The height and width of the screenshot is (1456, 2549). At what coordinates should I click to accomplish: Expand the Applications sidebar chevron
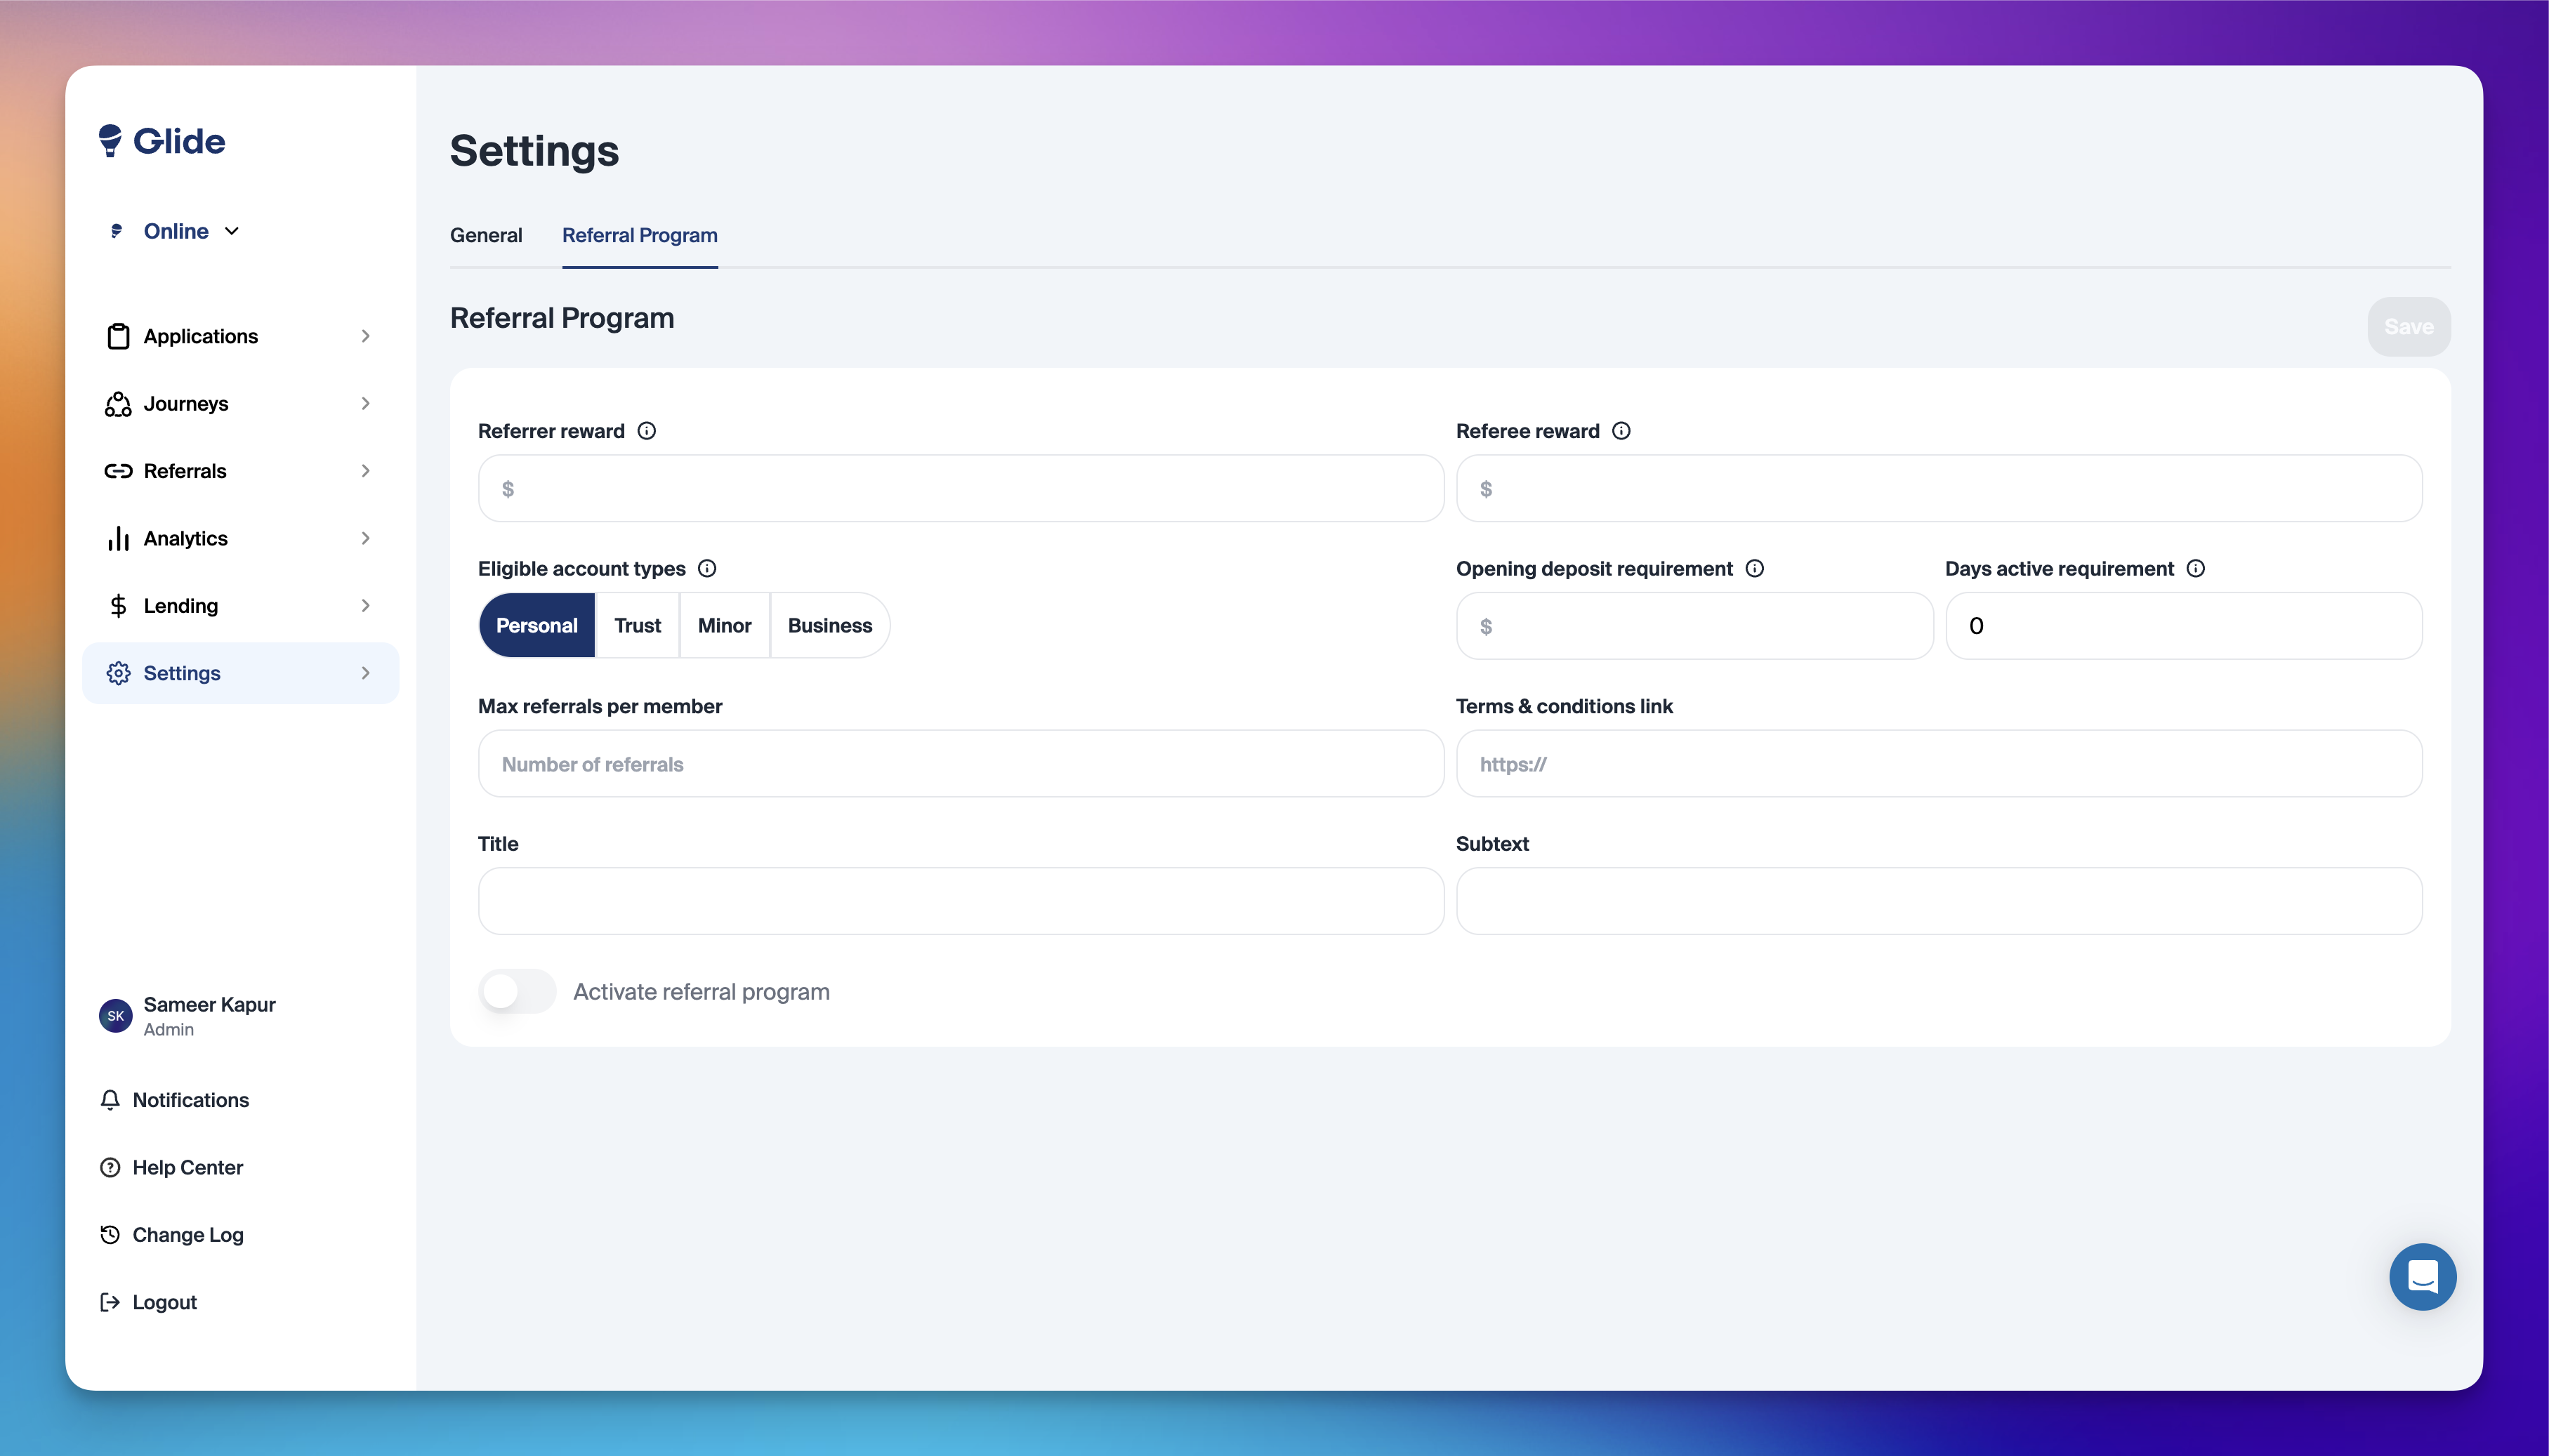coord(365,336)
